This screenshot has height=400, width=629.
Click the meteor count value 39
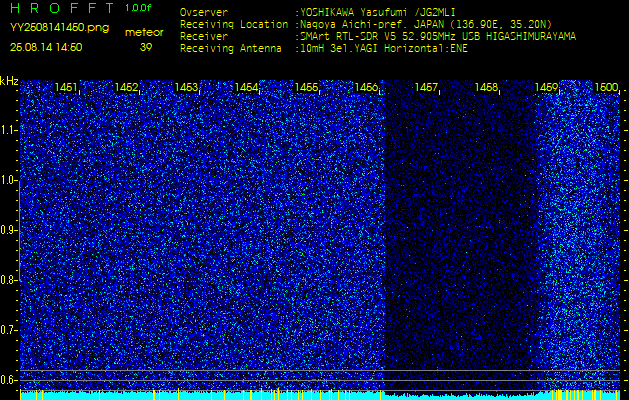145,47
